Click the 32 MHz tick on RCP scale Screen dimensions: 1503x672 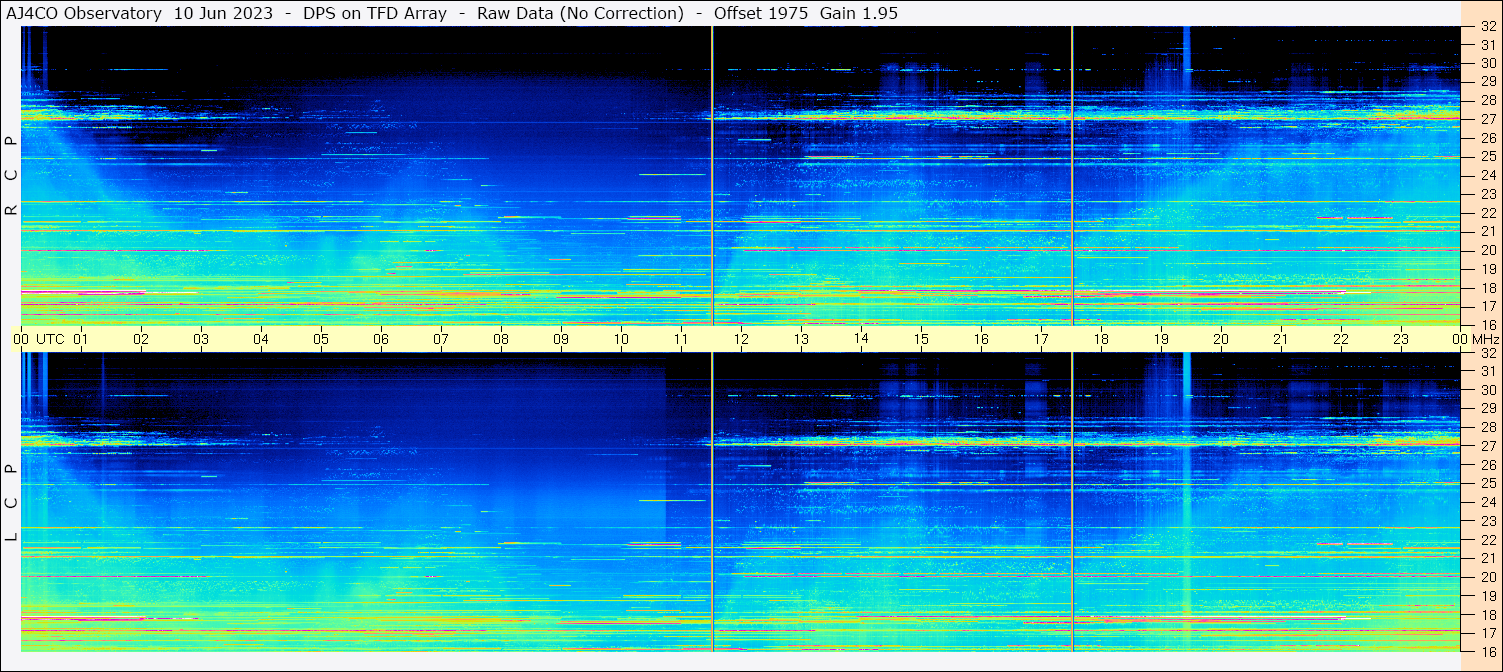click(1487, 27)
